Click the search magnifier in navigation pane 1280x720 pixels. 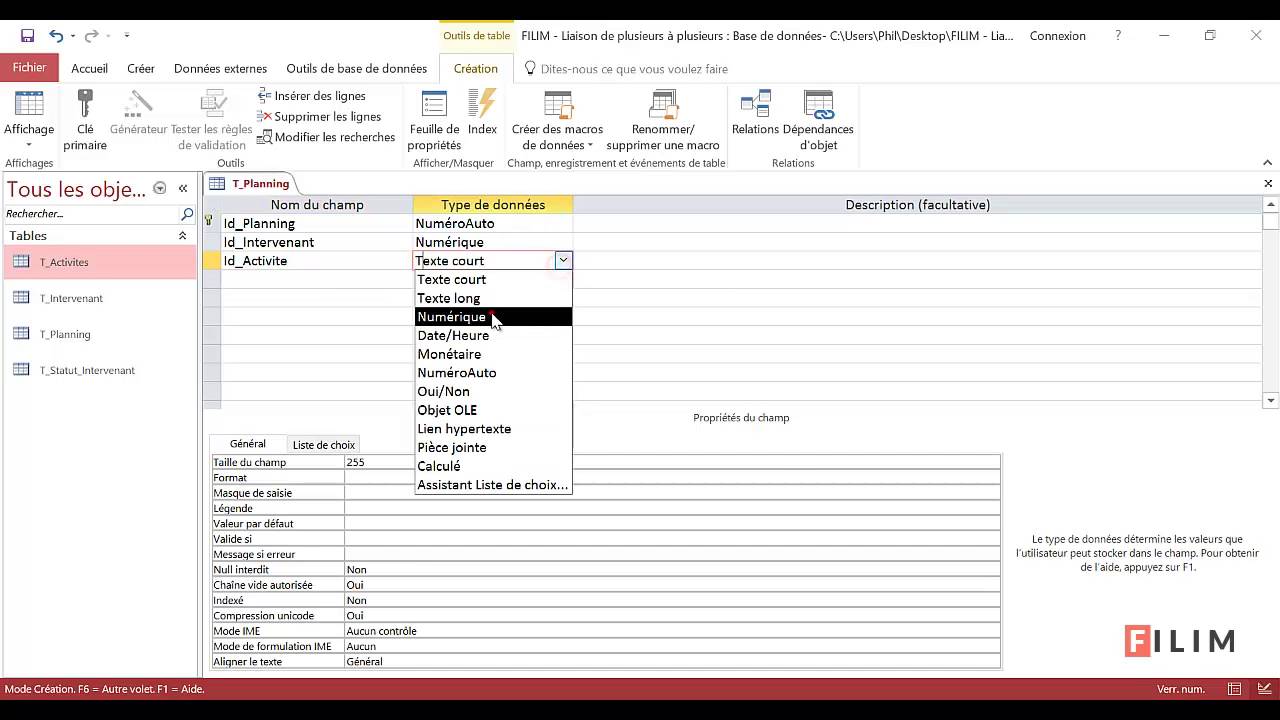(187, 214)
